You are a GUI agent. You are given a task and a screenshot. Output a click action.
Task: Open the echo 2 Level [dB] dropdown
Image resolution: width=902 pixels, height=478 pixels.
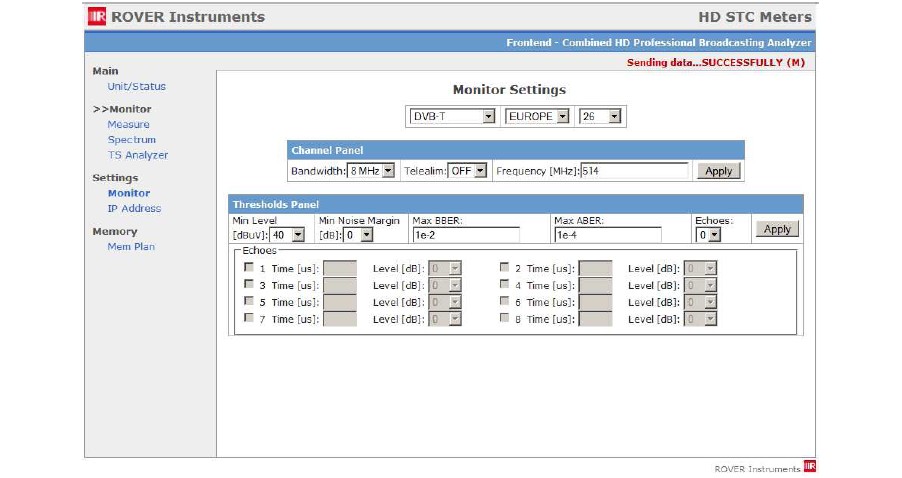click(700, 268)
